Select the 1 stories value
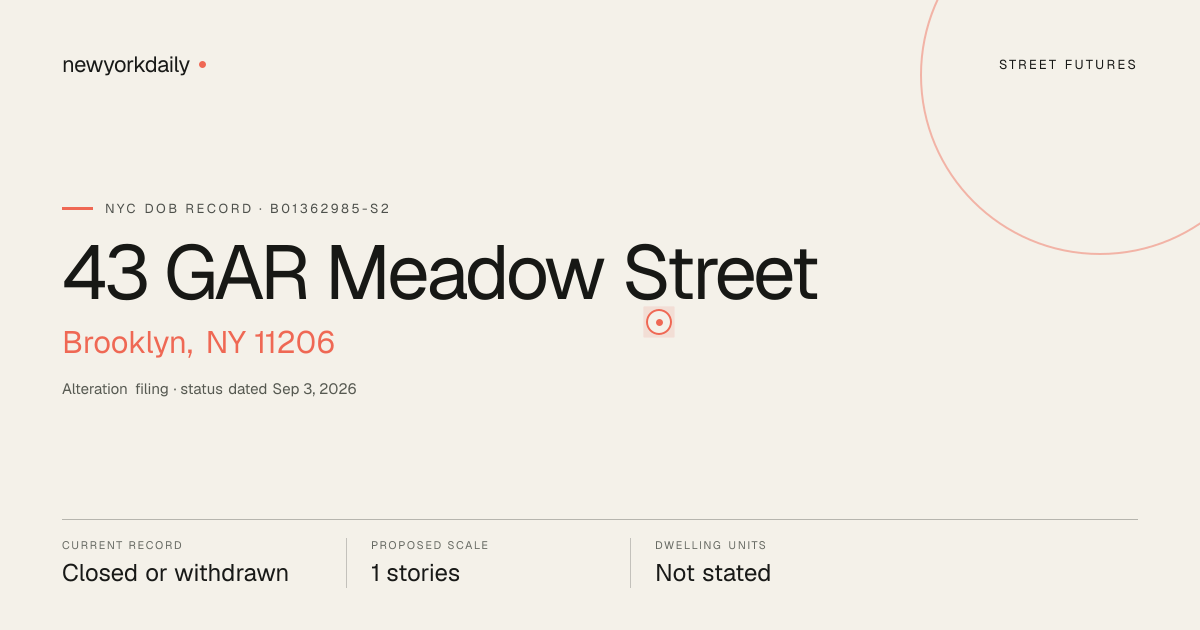The image size is (1200, 630). [415, 573]
